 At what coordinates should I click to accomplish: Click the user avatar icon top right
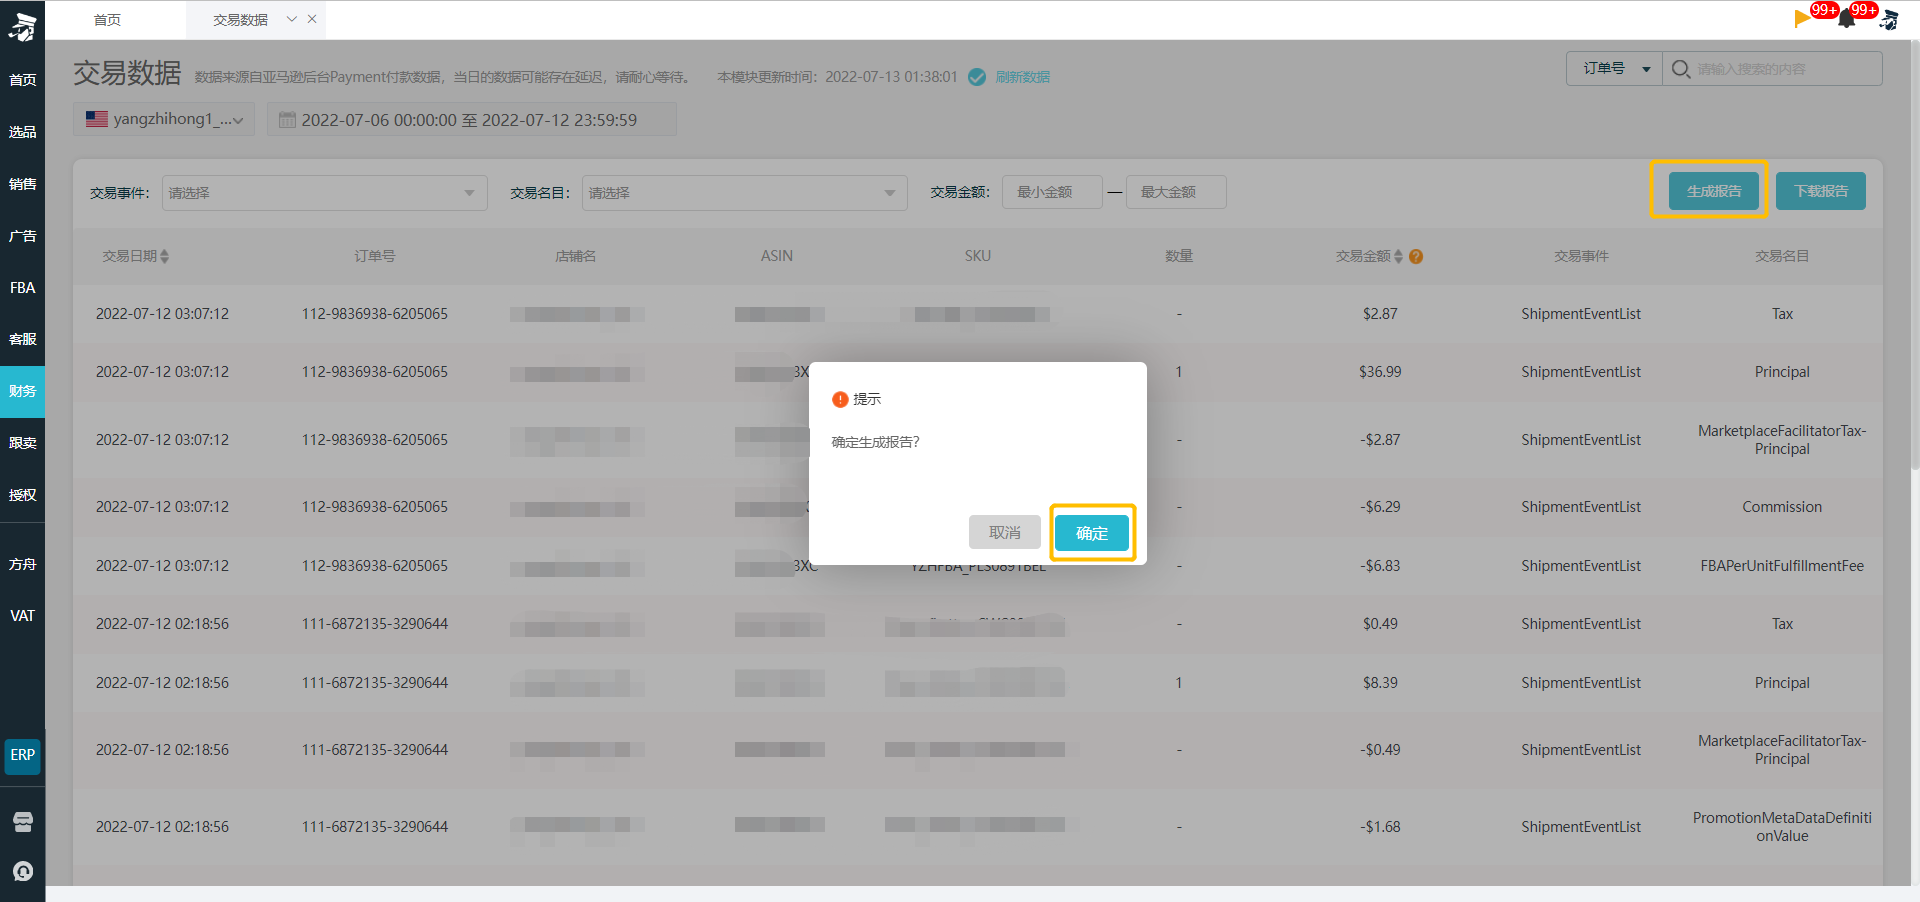[1888, 19]
